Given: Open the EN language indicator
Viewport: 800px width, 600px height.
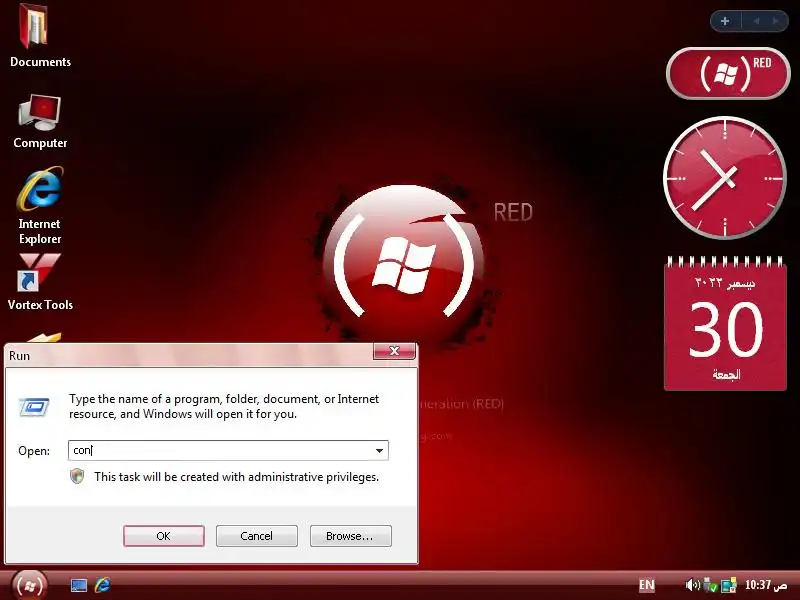Looking at the screenshot, I should 646,585.
